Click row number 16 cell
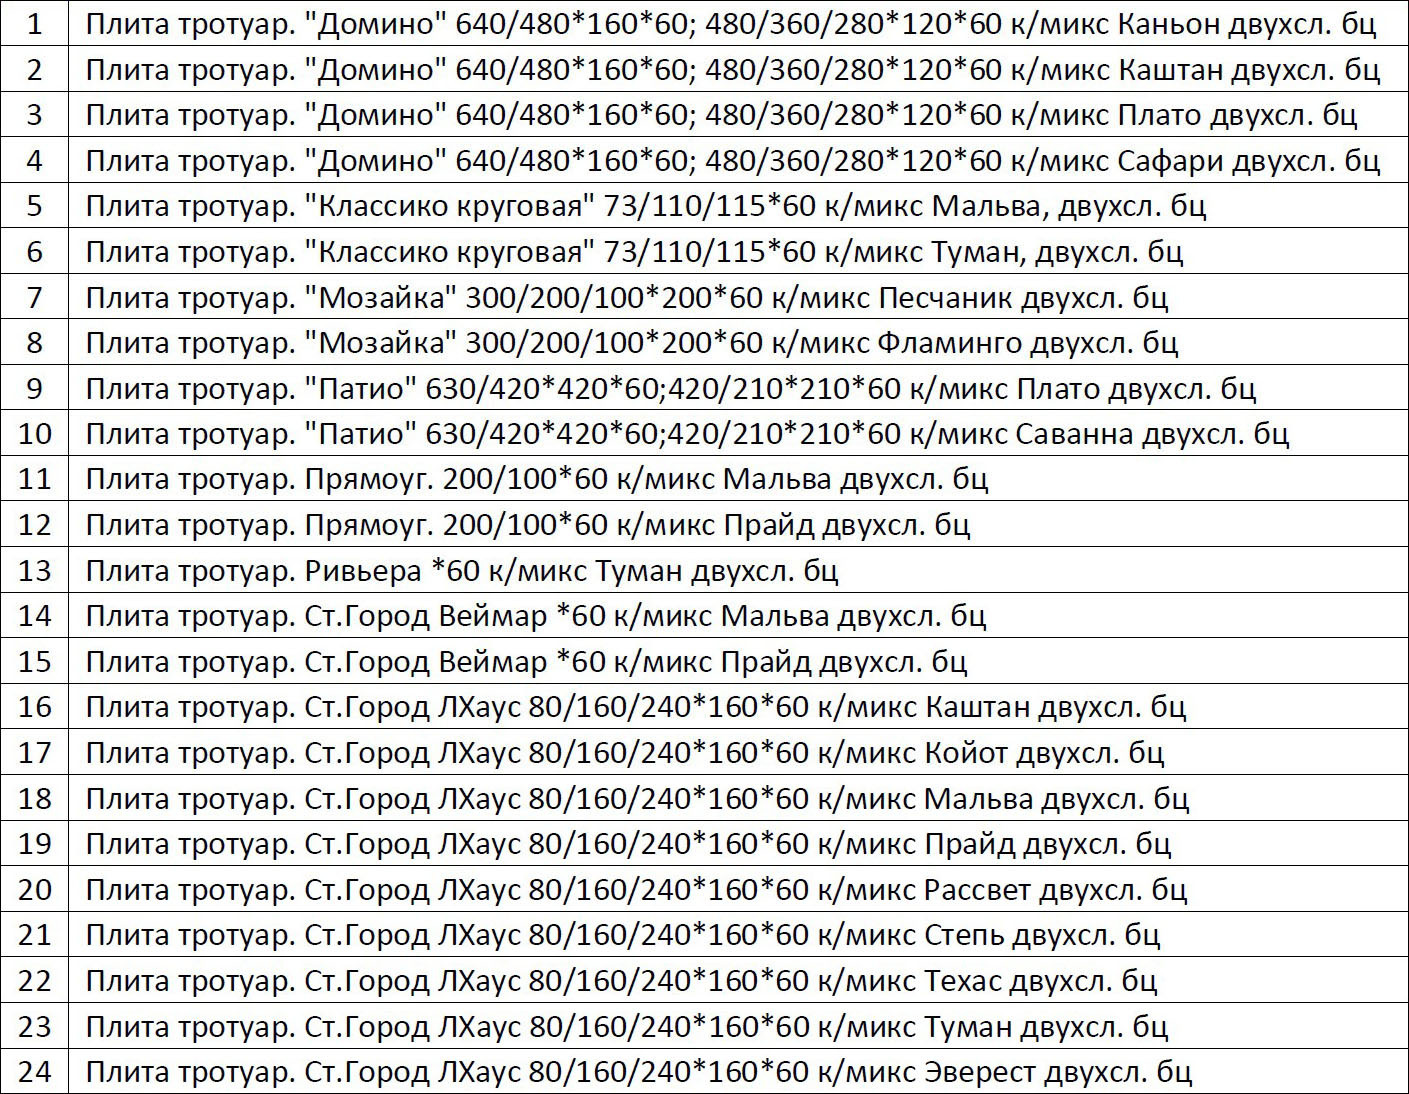 click(x=34, y=707)
